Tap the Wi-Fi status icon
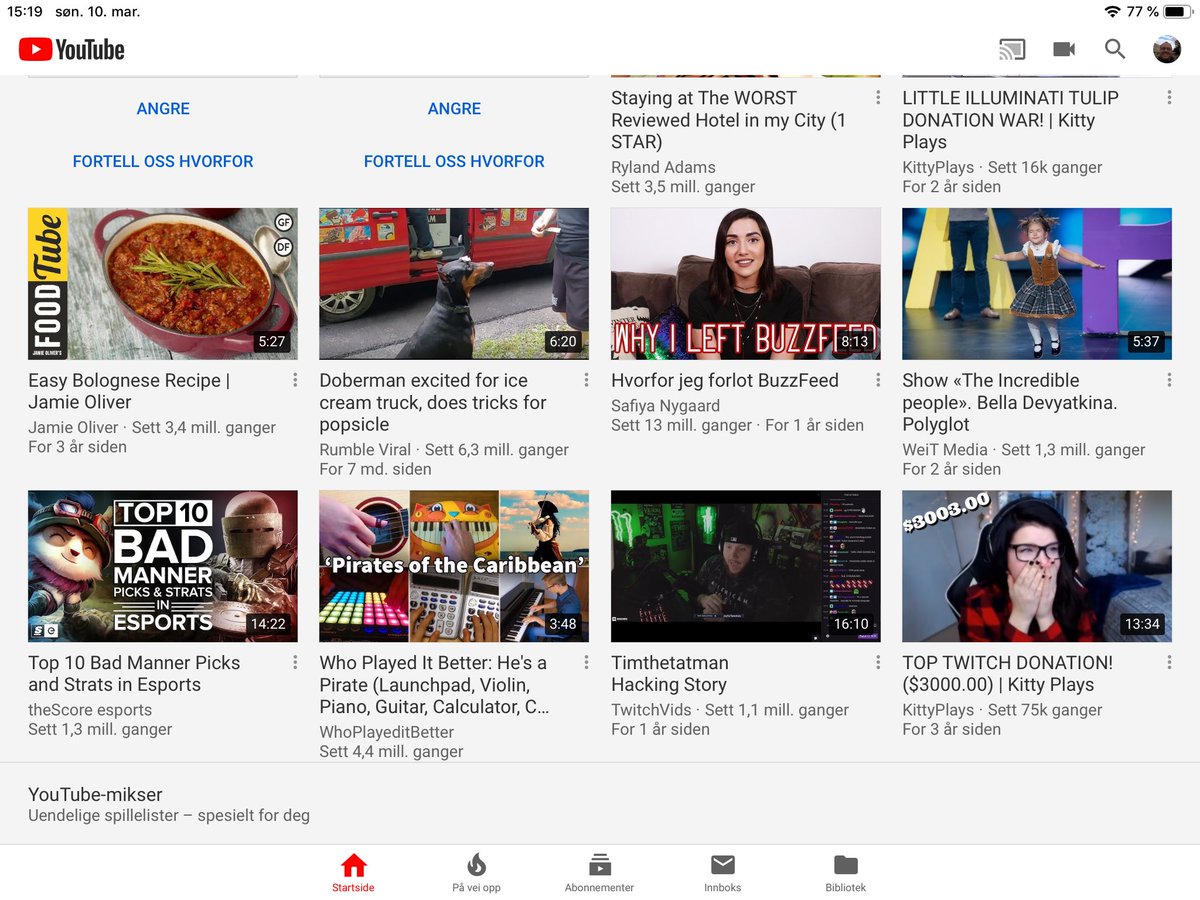Image resolution: width=1200 pixels, height=900 pixels. [x=1113, y=12]
